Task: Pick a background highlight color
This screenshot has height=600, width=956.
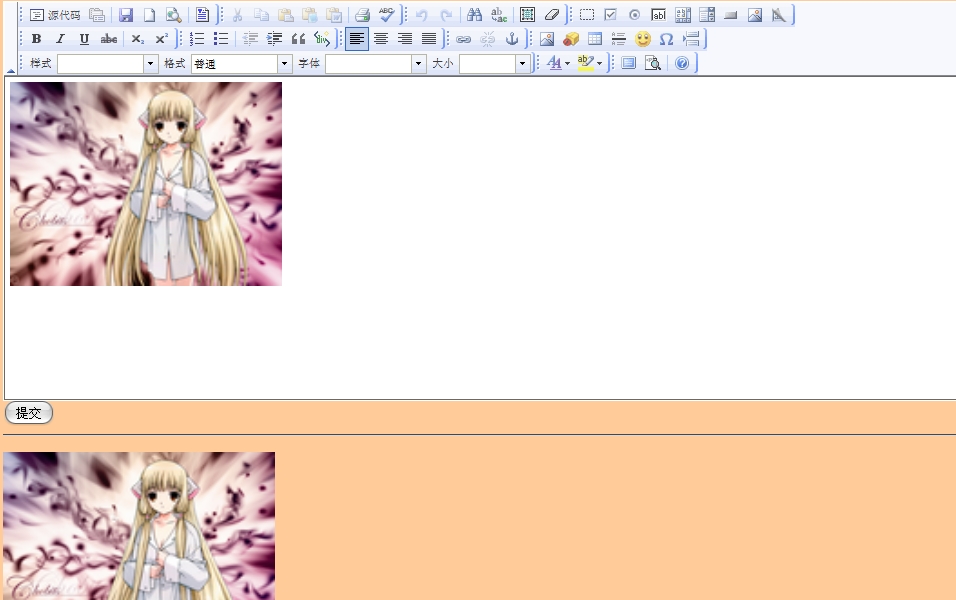Action: [x=590, y=63]
